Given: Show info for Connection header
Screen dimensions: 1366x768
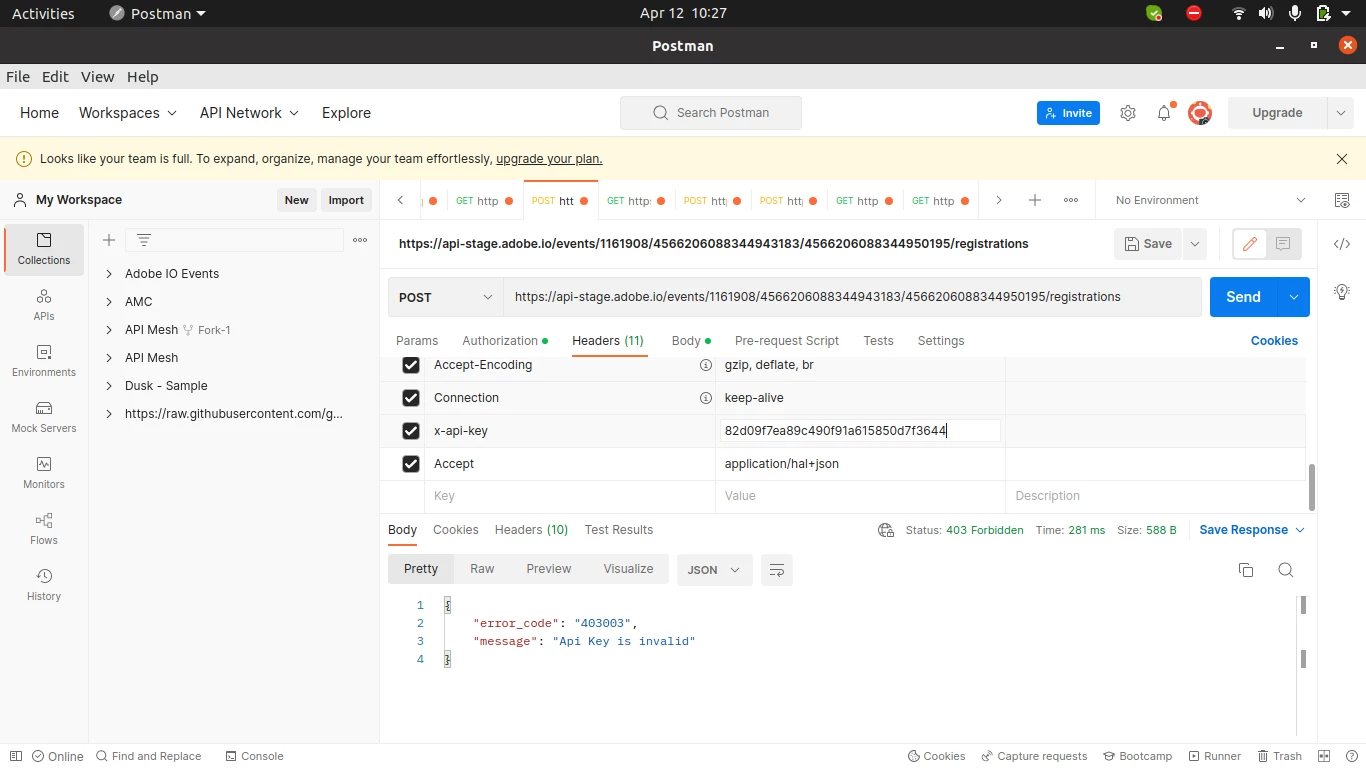Looking at the screenshot, I should [x=705, y=398].
